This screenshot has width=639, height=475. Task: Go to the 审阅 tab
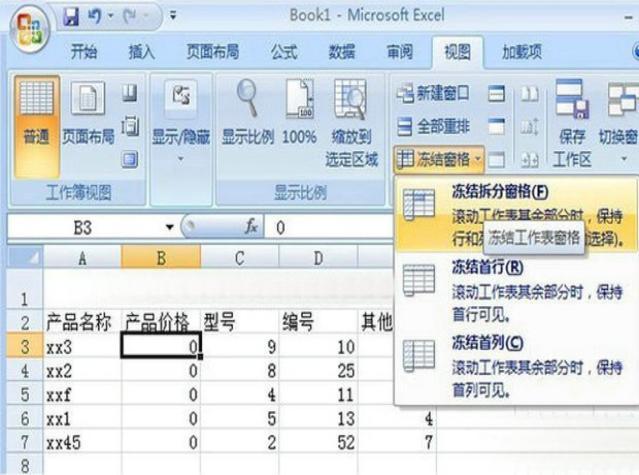pos(400,52)
